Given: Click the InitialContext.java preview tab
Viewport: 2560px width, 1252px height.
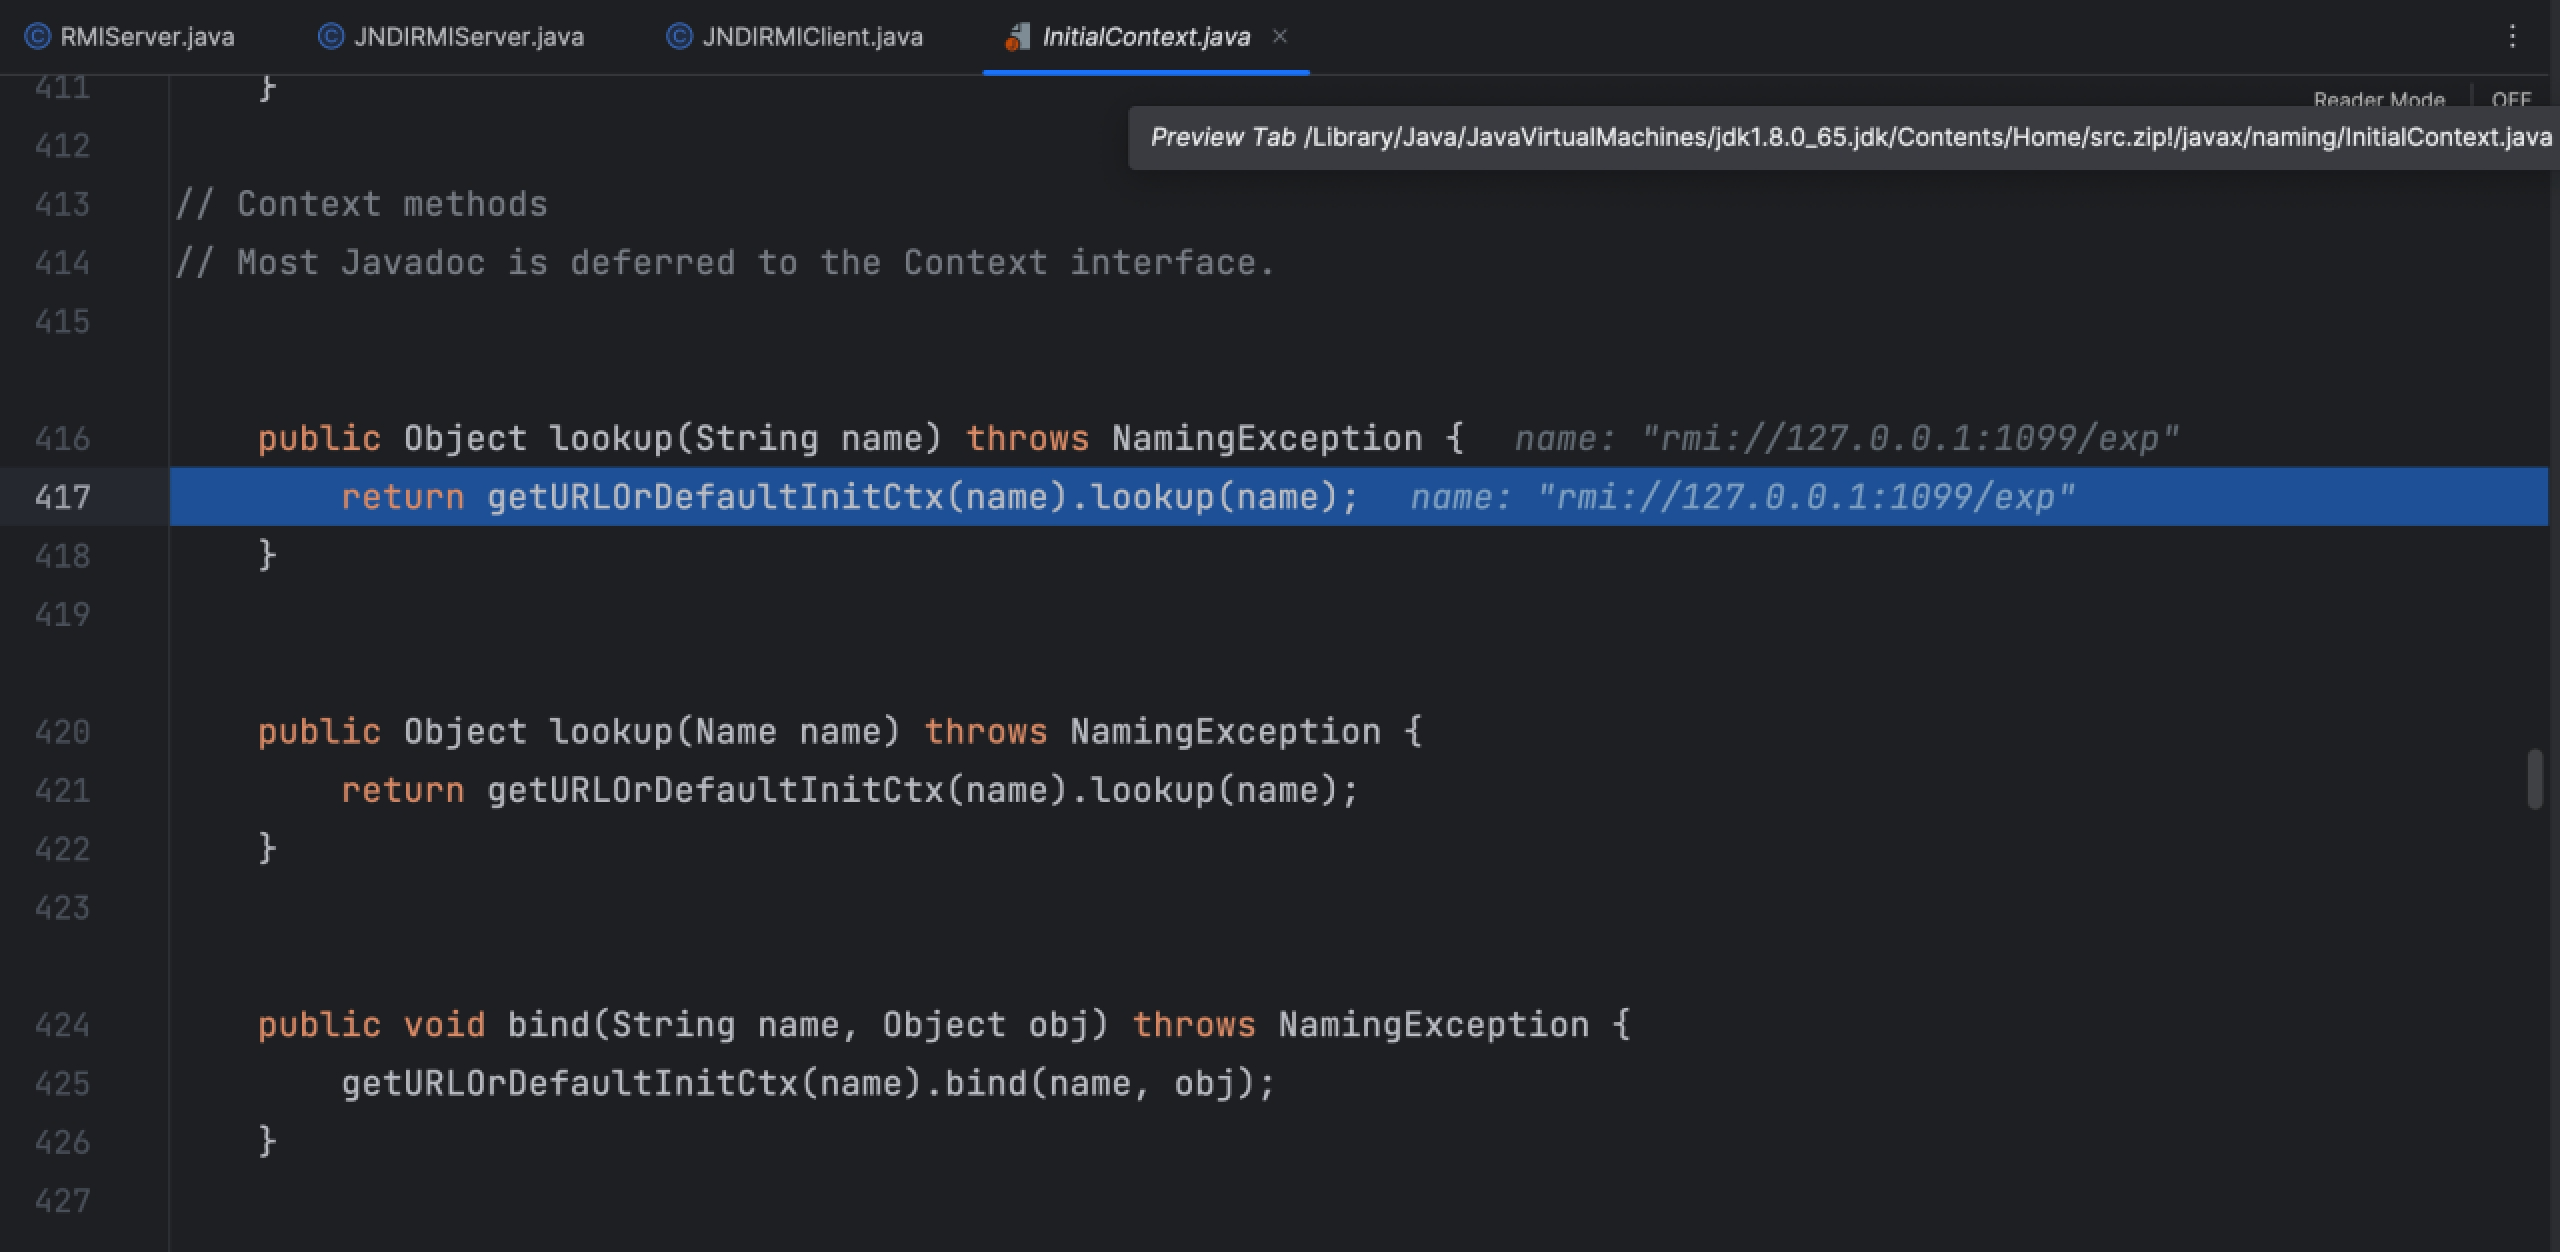Looking at the screenshot, I should (x=1146, y=37).
